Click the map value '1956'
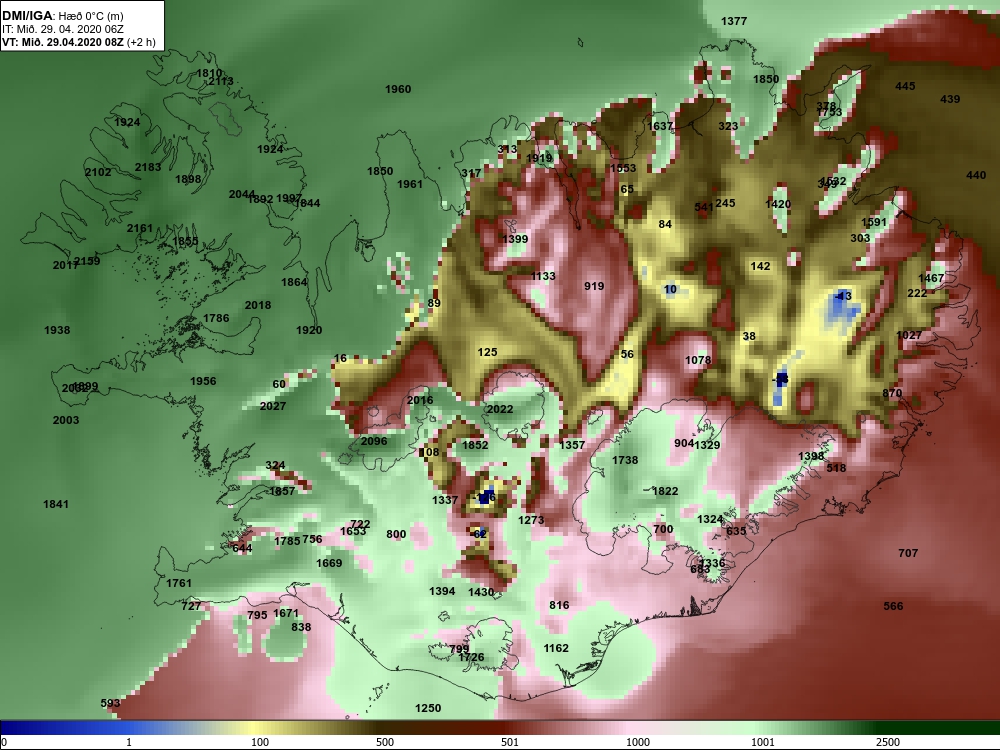The width and height of the screenshot is (1000, 750). (x=203, y=381)
